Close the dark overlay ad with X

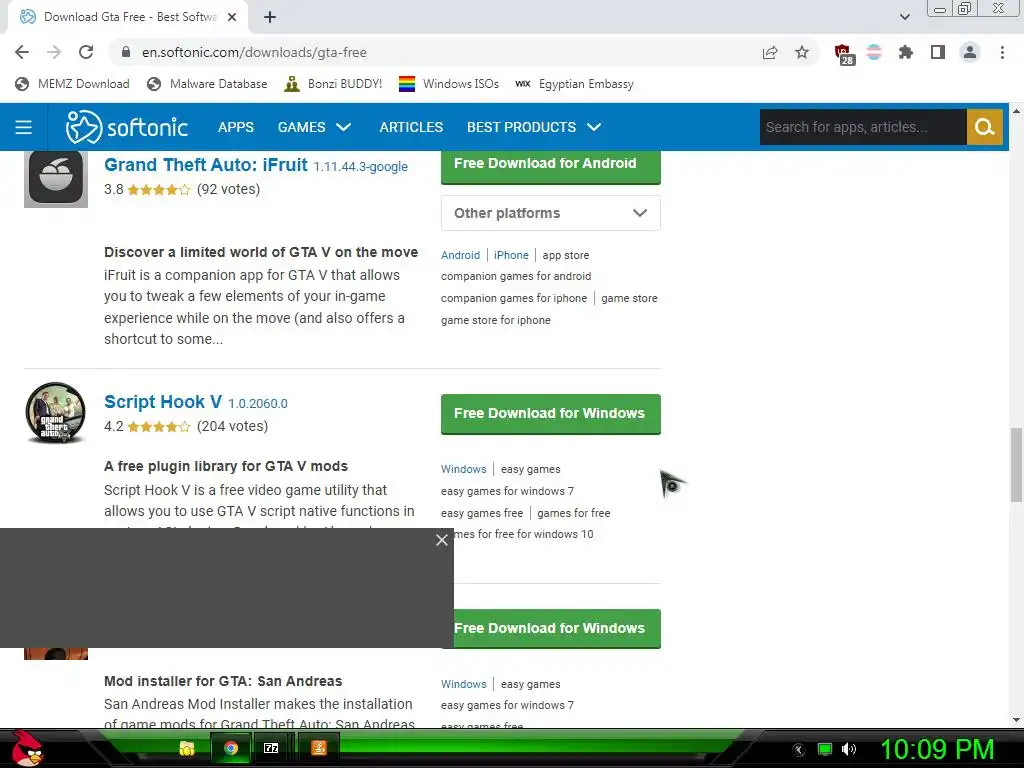click(x=442, y=540)
